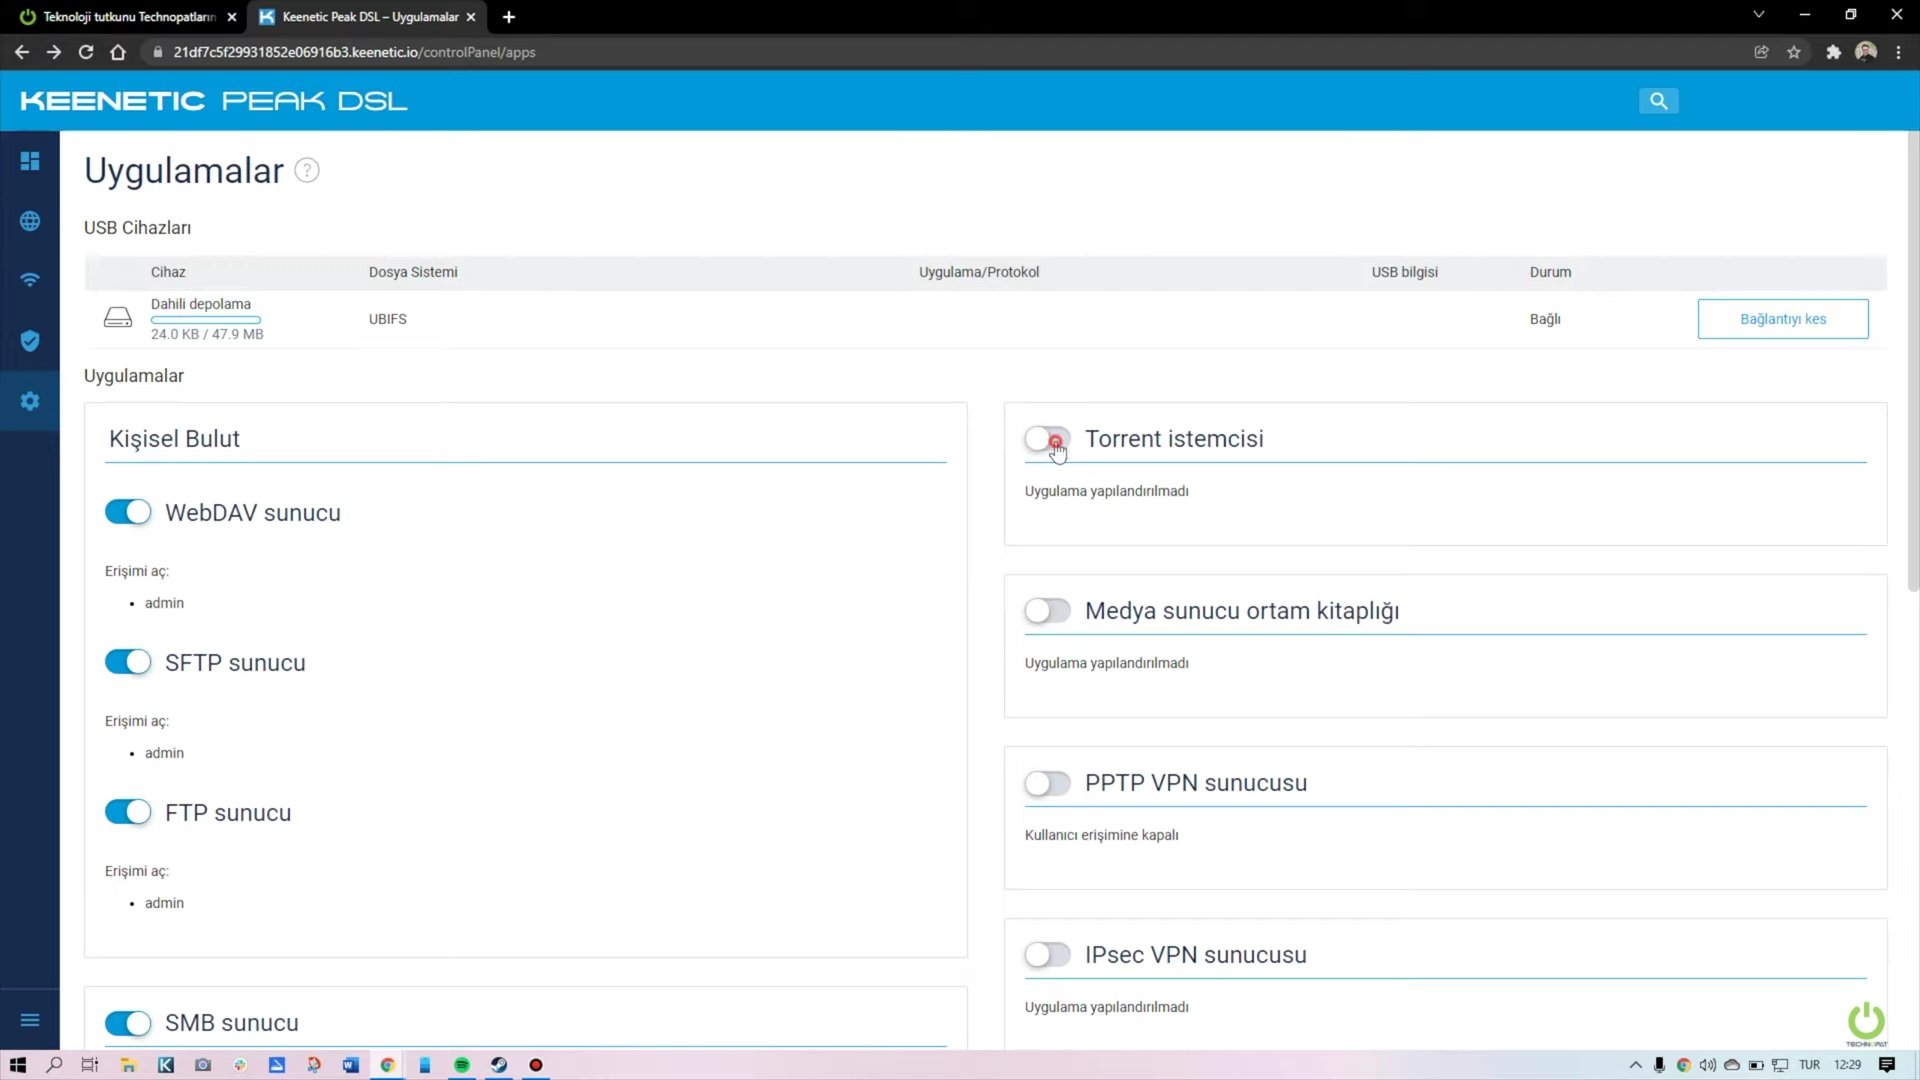Click the Dahili depolama drive icon

[118, 318]
